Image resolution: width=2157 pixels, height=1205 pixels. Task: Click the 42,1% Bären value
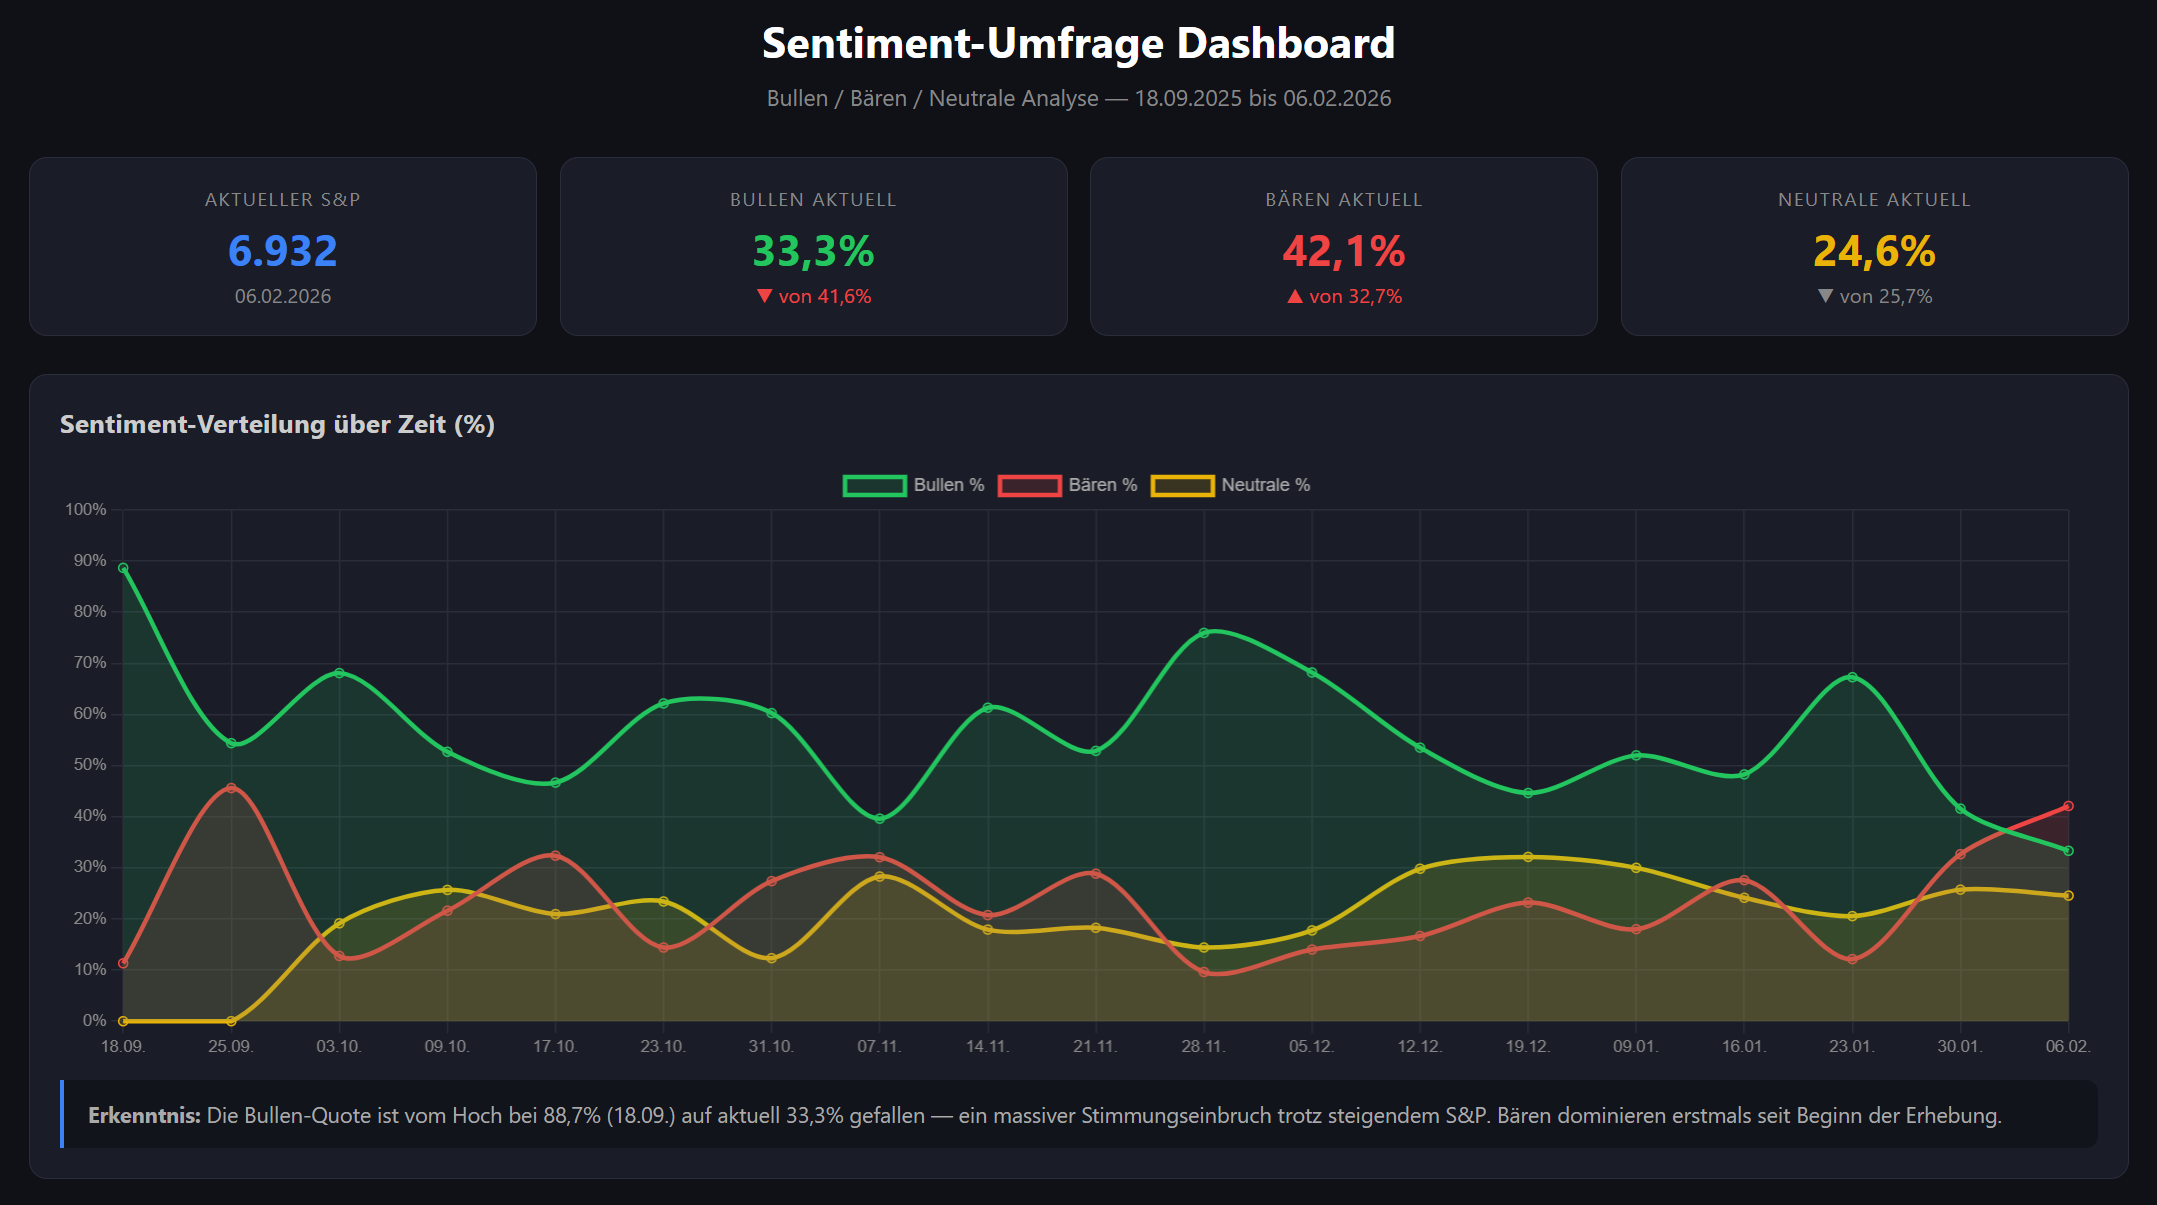coord(1343,251)
